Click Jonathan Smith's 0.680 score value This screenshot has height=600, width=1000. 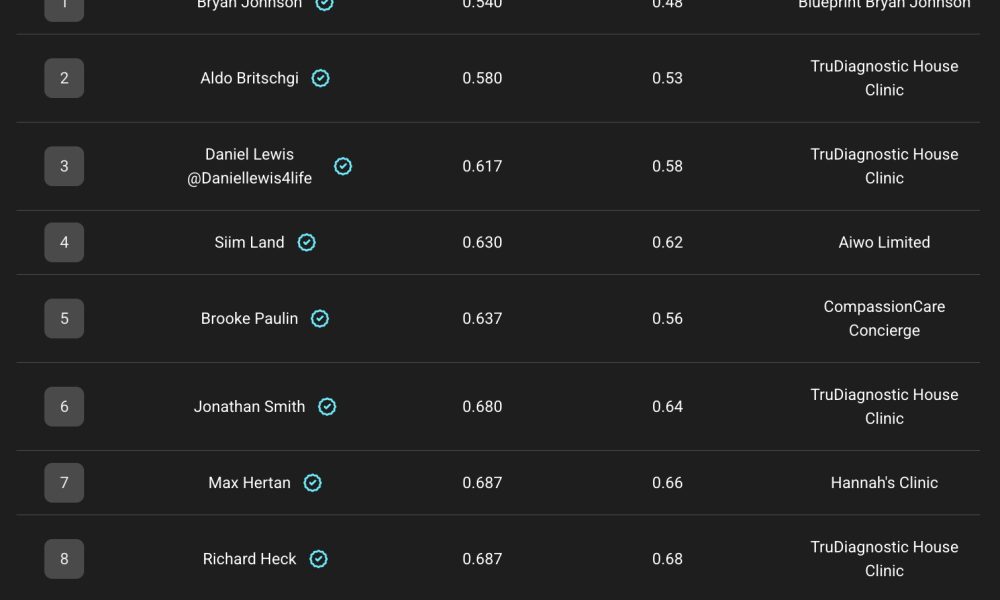pyautogui.click(x=482, y=406)
